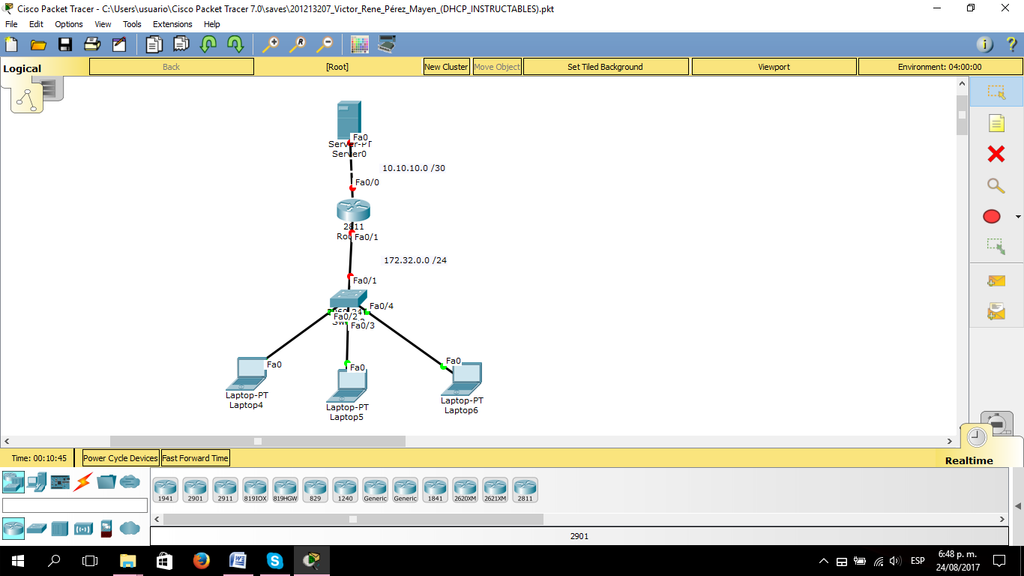Reset the workspace zoom
Screen dimensions: 1024x576
(298, 44)
